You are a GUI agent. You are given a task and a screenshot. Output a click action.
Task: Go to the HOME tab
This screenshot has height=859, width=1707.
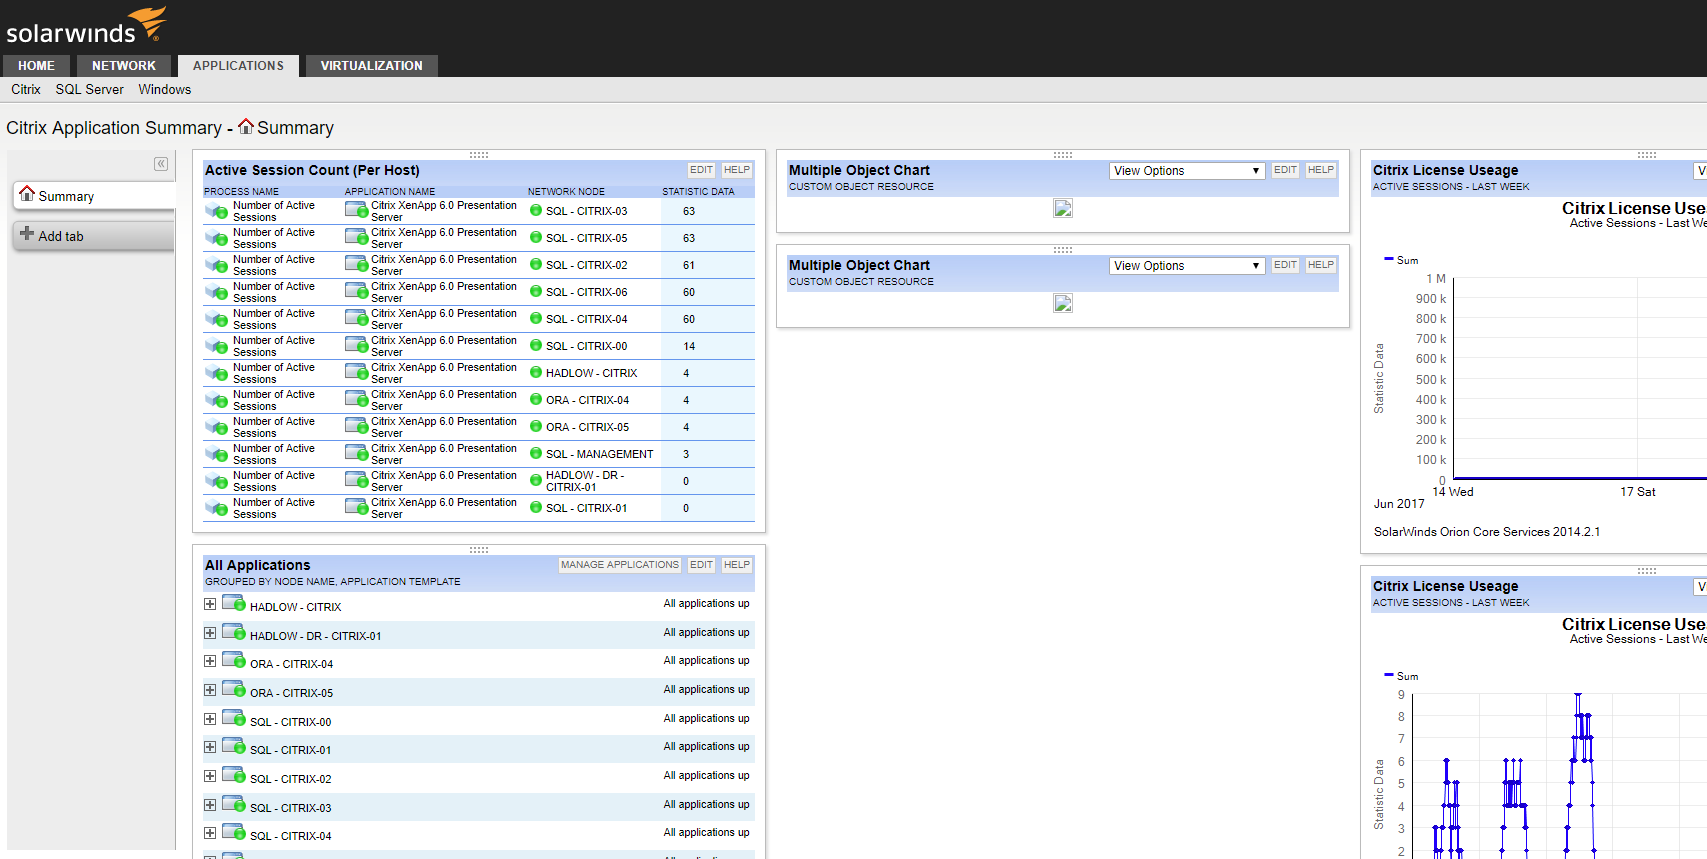coord(36,66)
